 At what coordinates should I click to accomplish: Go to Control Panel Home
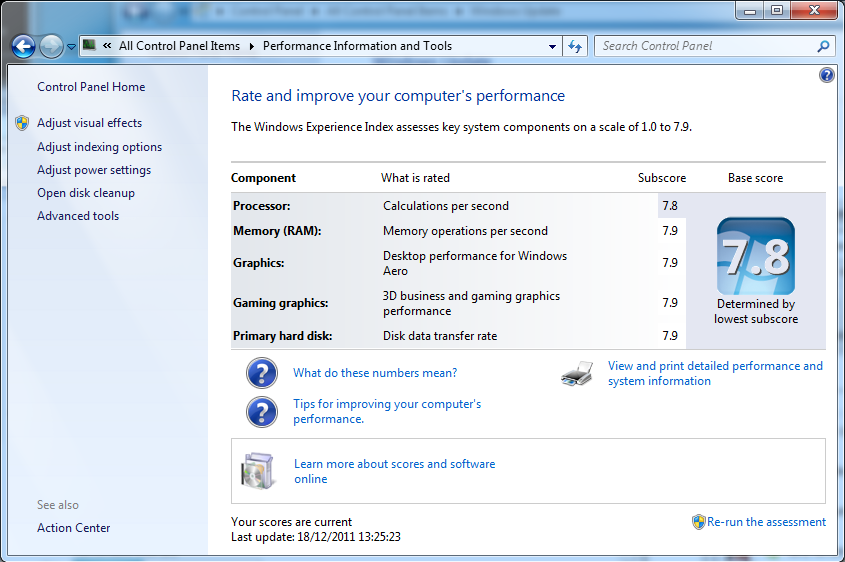pyautogui.click(x=91, y=87)
